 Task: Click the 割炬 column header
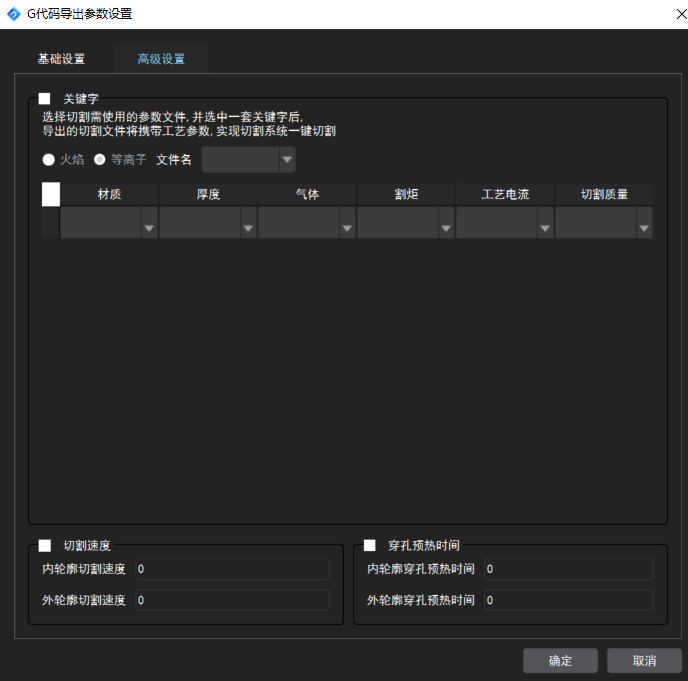[406, 194]
